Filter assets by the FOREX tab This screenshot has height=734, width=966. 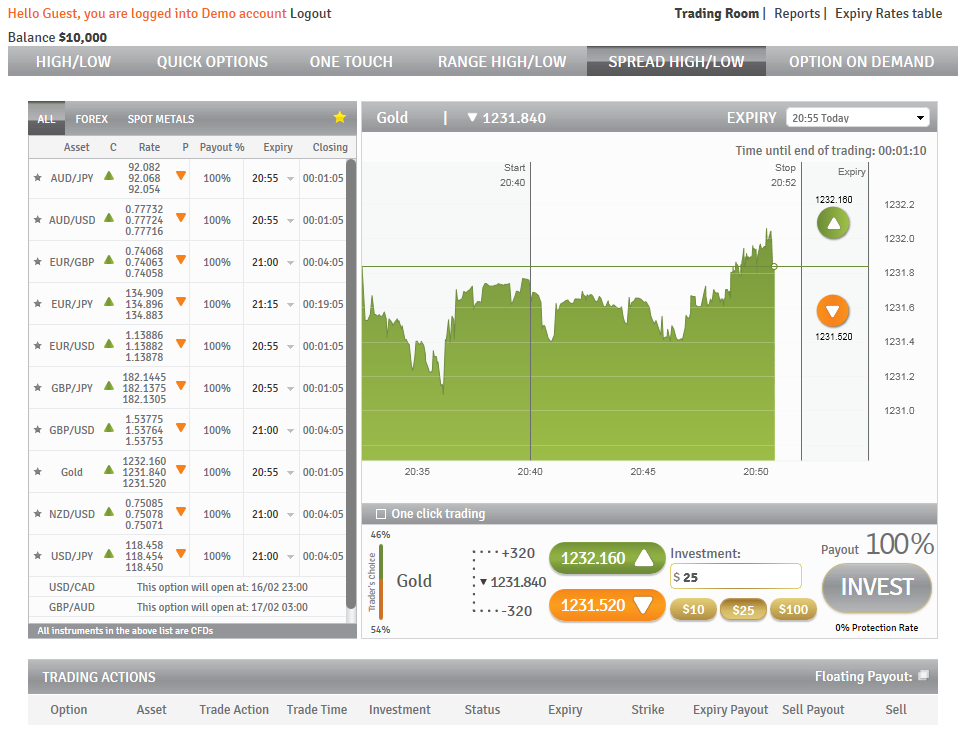(x=92, y=119)
